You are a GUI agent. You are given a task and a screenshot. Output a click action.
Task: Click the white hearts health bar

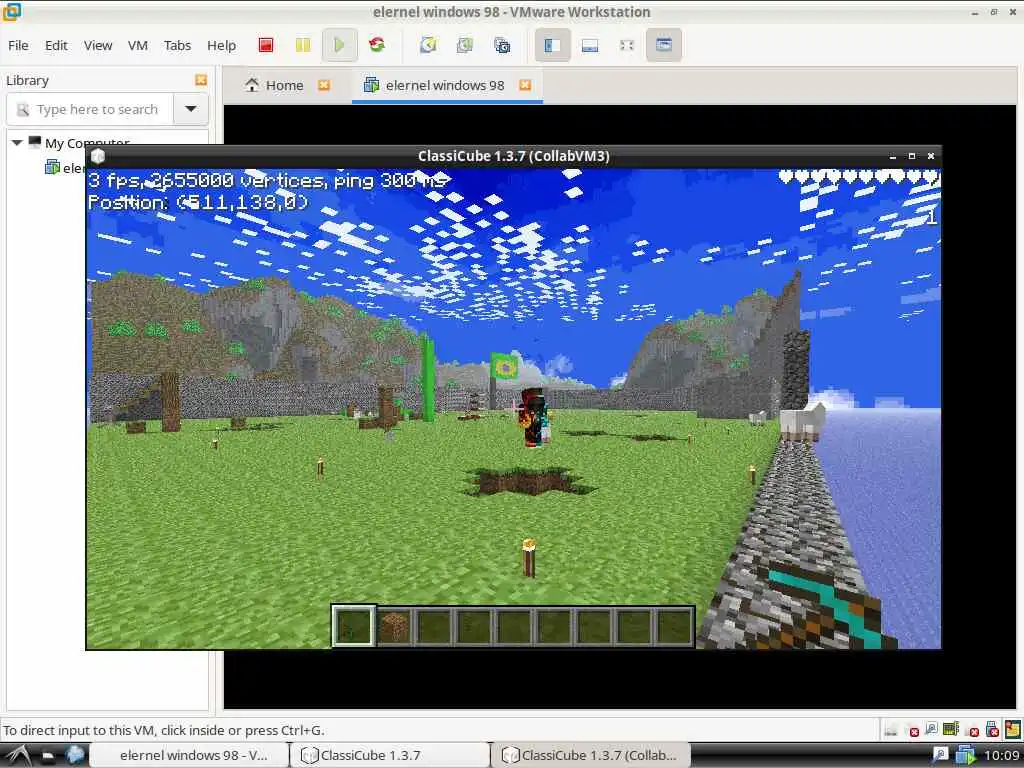[859, 176]
